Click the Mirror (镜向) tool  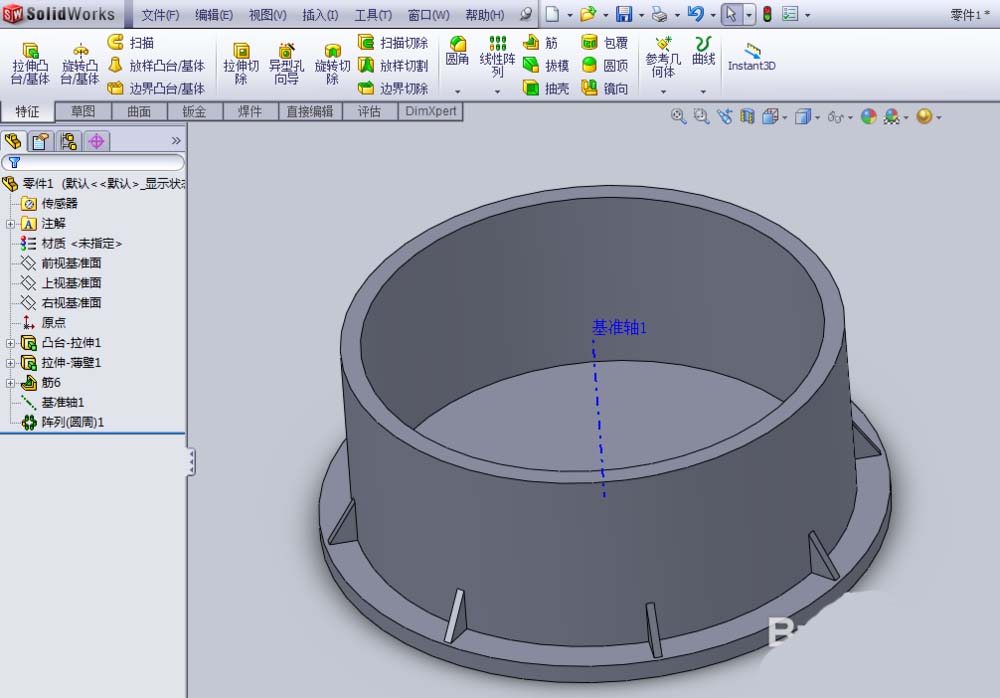pos(605,88)
